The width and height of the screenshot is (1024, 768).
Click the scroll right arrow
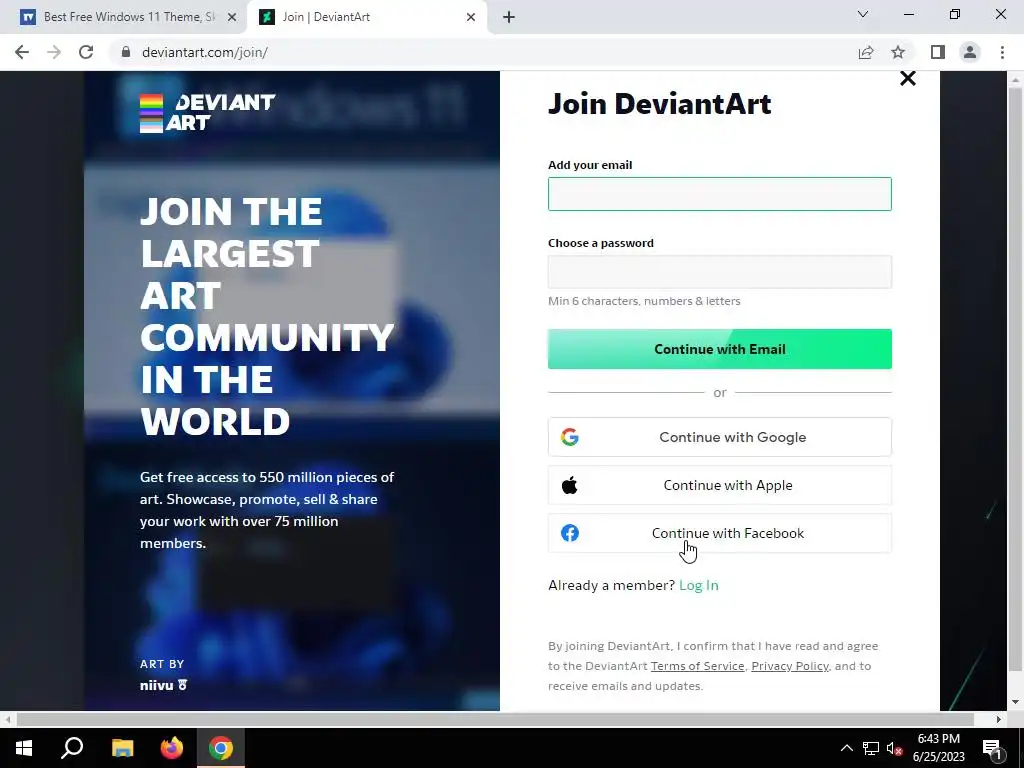(999, 720)
